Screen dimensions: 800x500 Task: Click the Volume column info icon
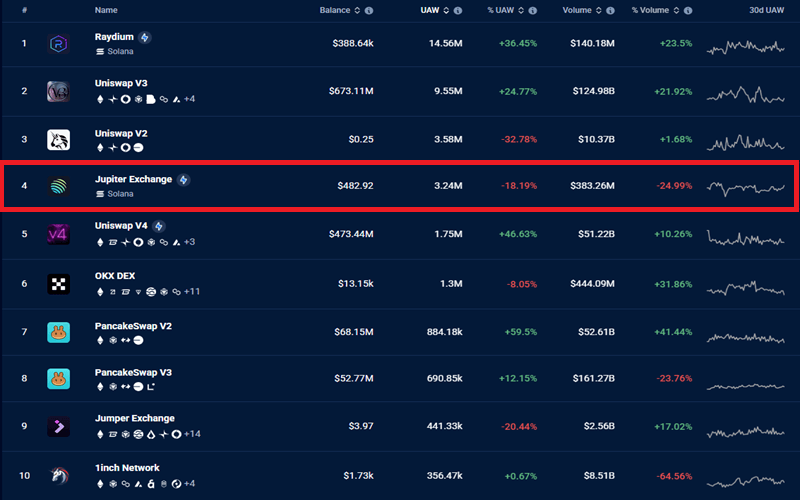[x=610, y=10]
